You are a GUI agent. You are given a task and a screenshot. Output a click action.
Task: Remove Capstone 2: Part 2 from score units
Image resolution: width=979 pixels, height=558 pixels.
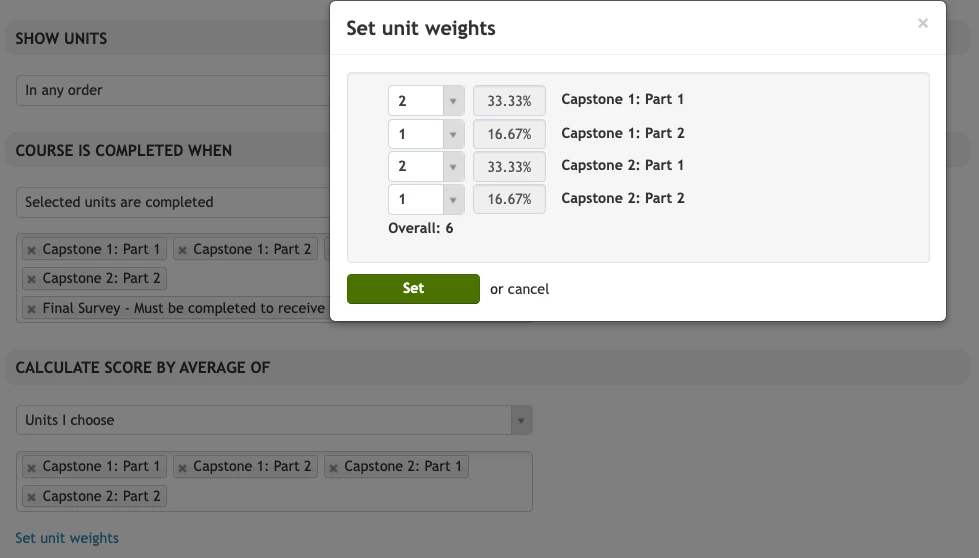click(x=32, y=497)
